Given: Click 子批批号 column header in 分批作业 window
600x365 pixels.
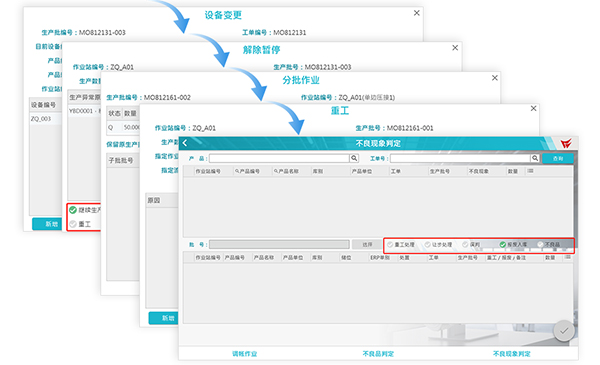Looking at the screenshot, I should (121, 160).
